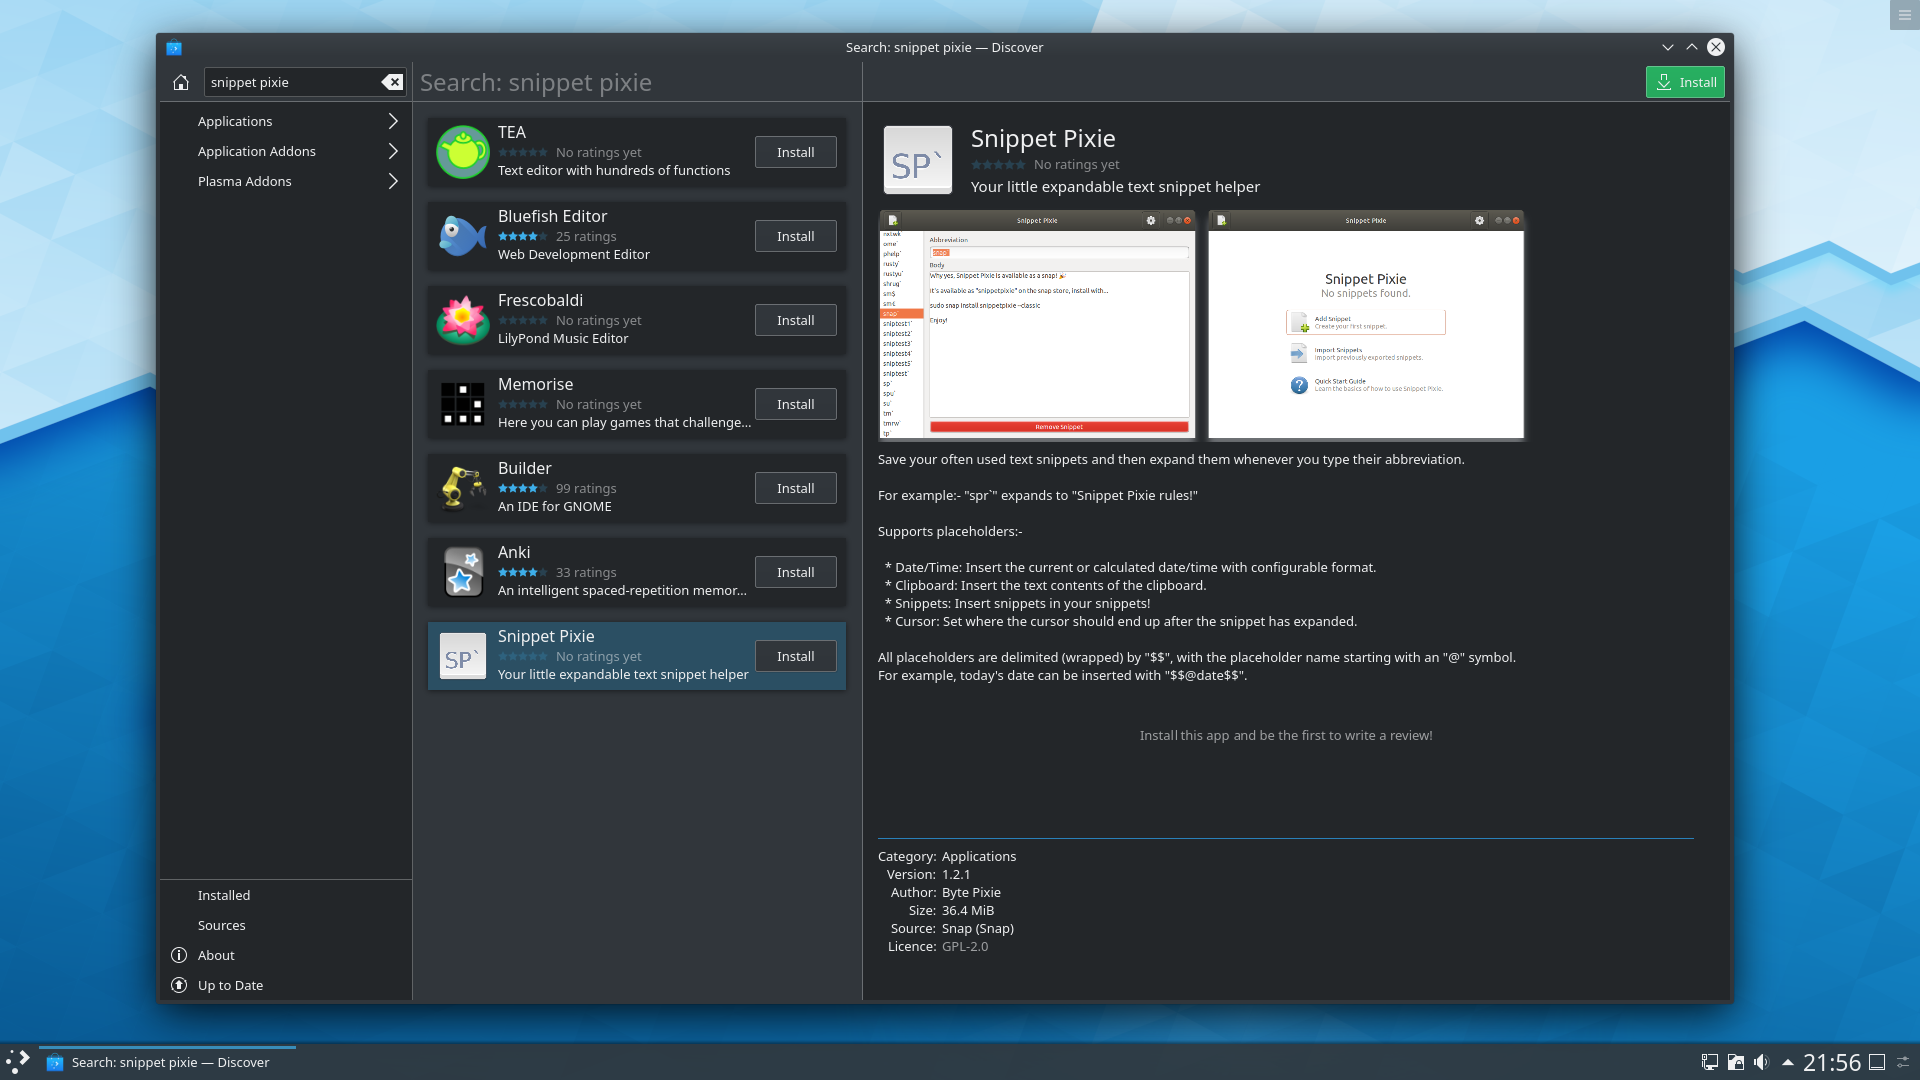Click the show desktop icon in panel
Image resolution: width=1920 pixels, height=1080 pixels.
[1877, 1062]
